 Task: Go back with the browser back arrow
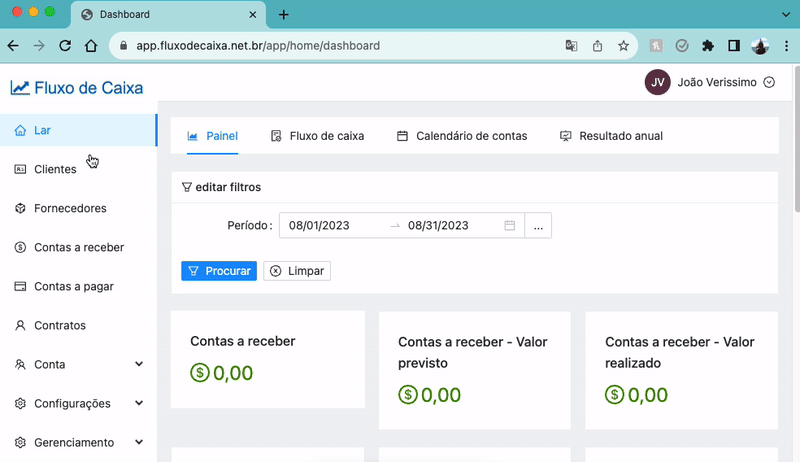(x=13, y=46)
